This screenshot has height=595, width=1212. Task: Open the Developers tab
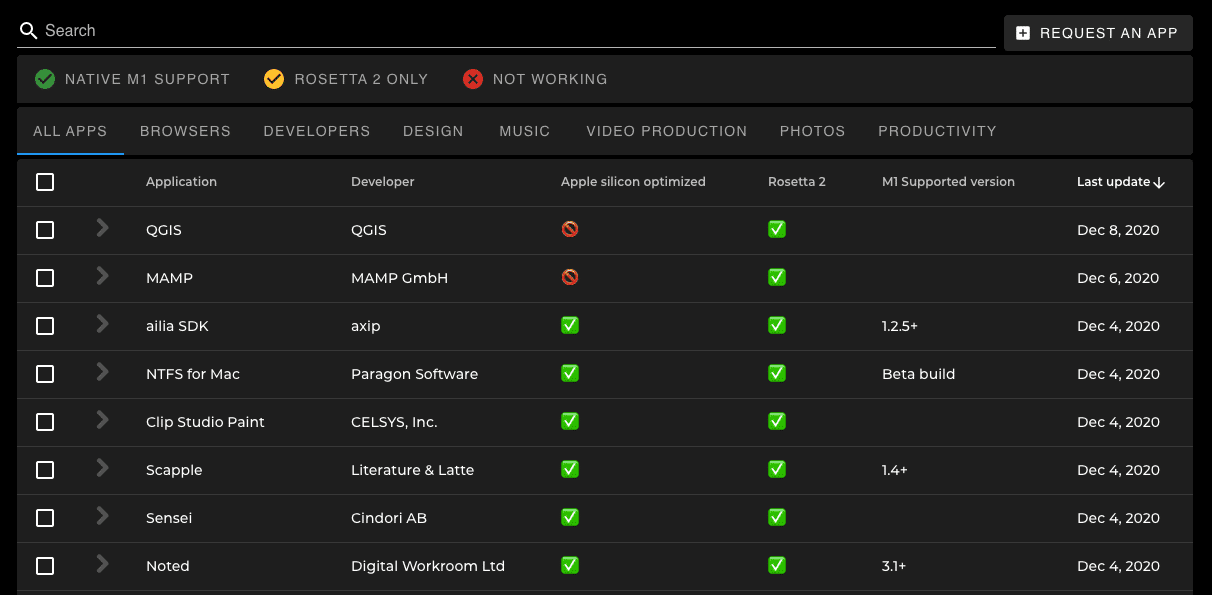[317, 131]
